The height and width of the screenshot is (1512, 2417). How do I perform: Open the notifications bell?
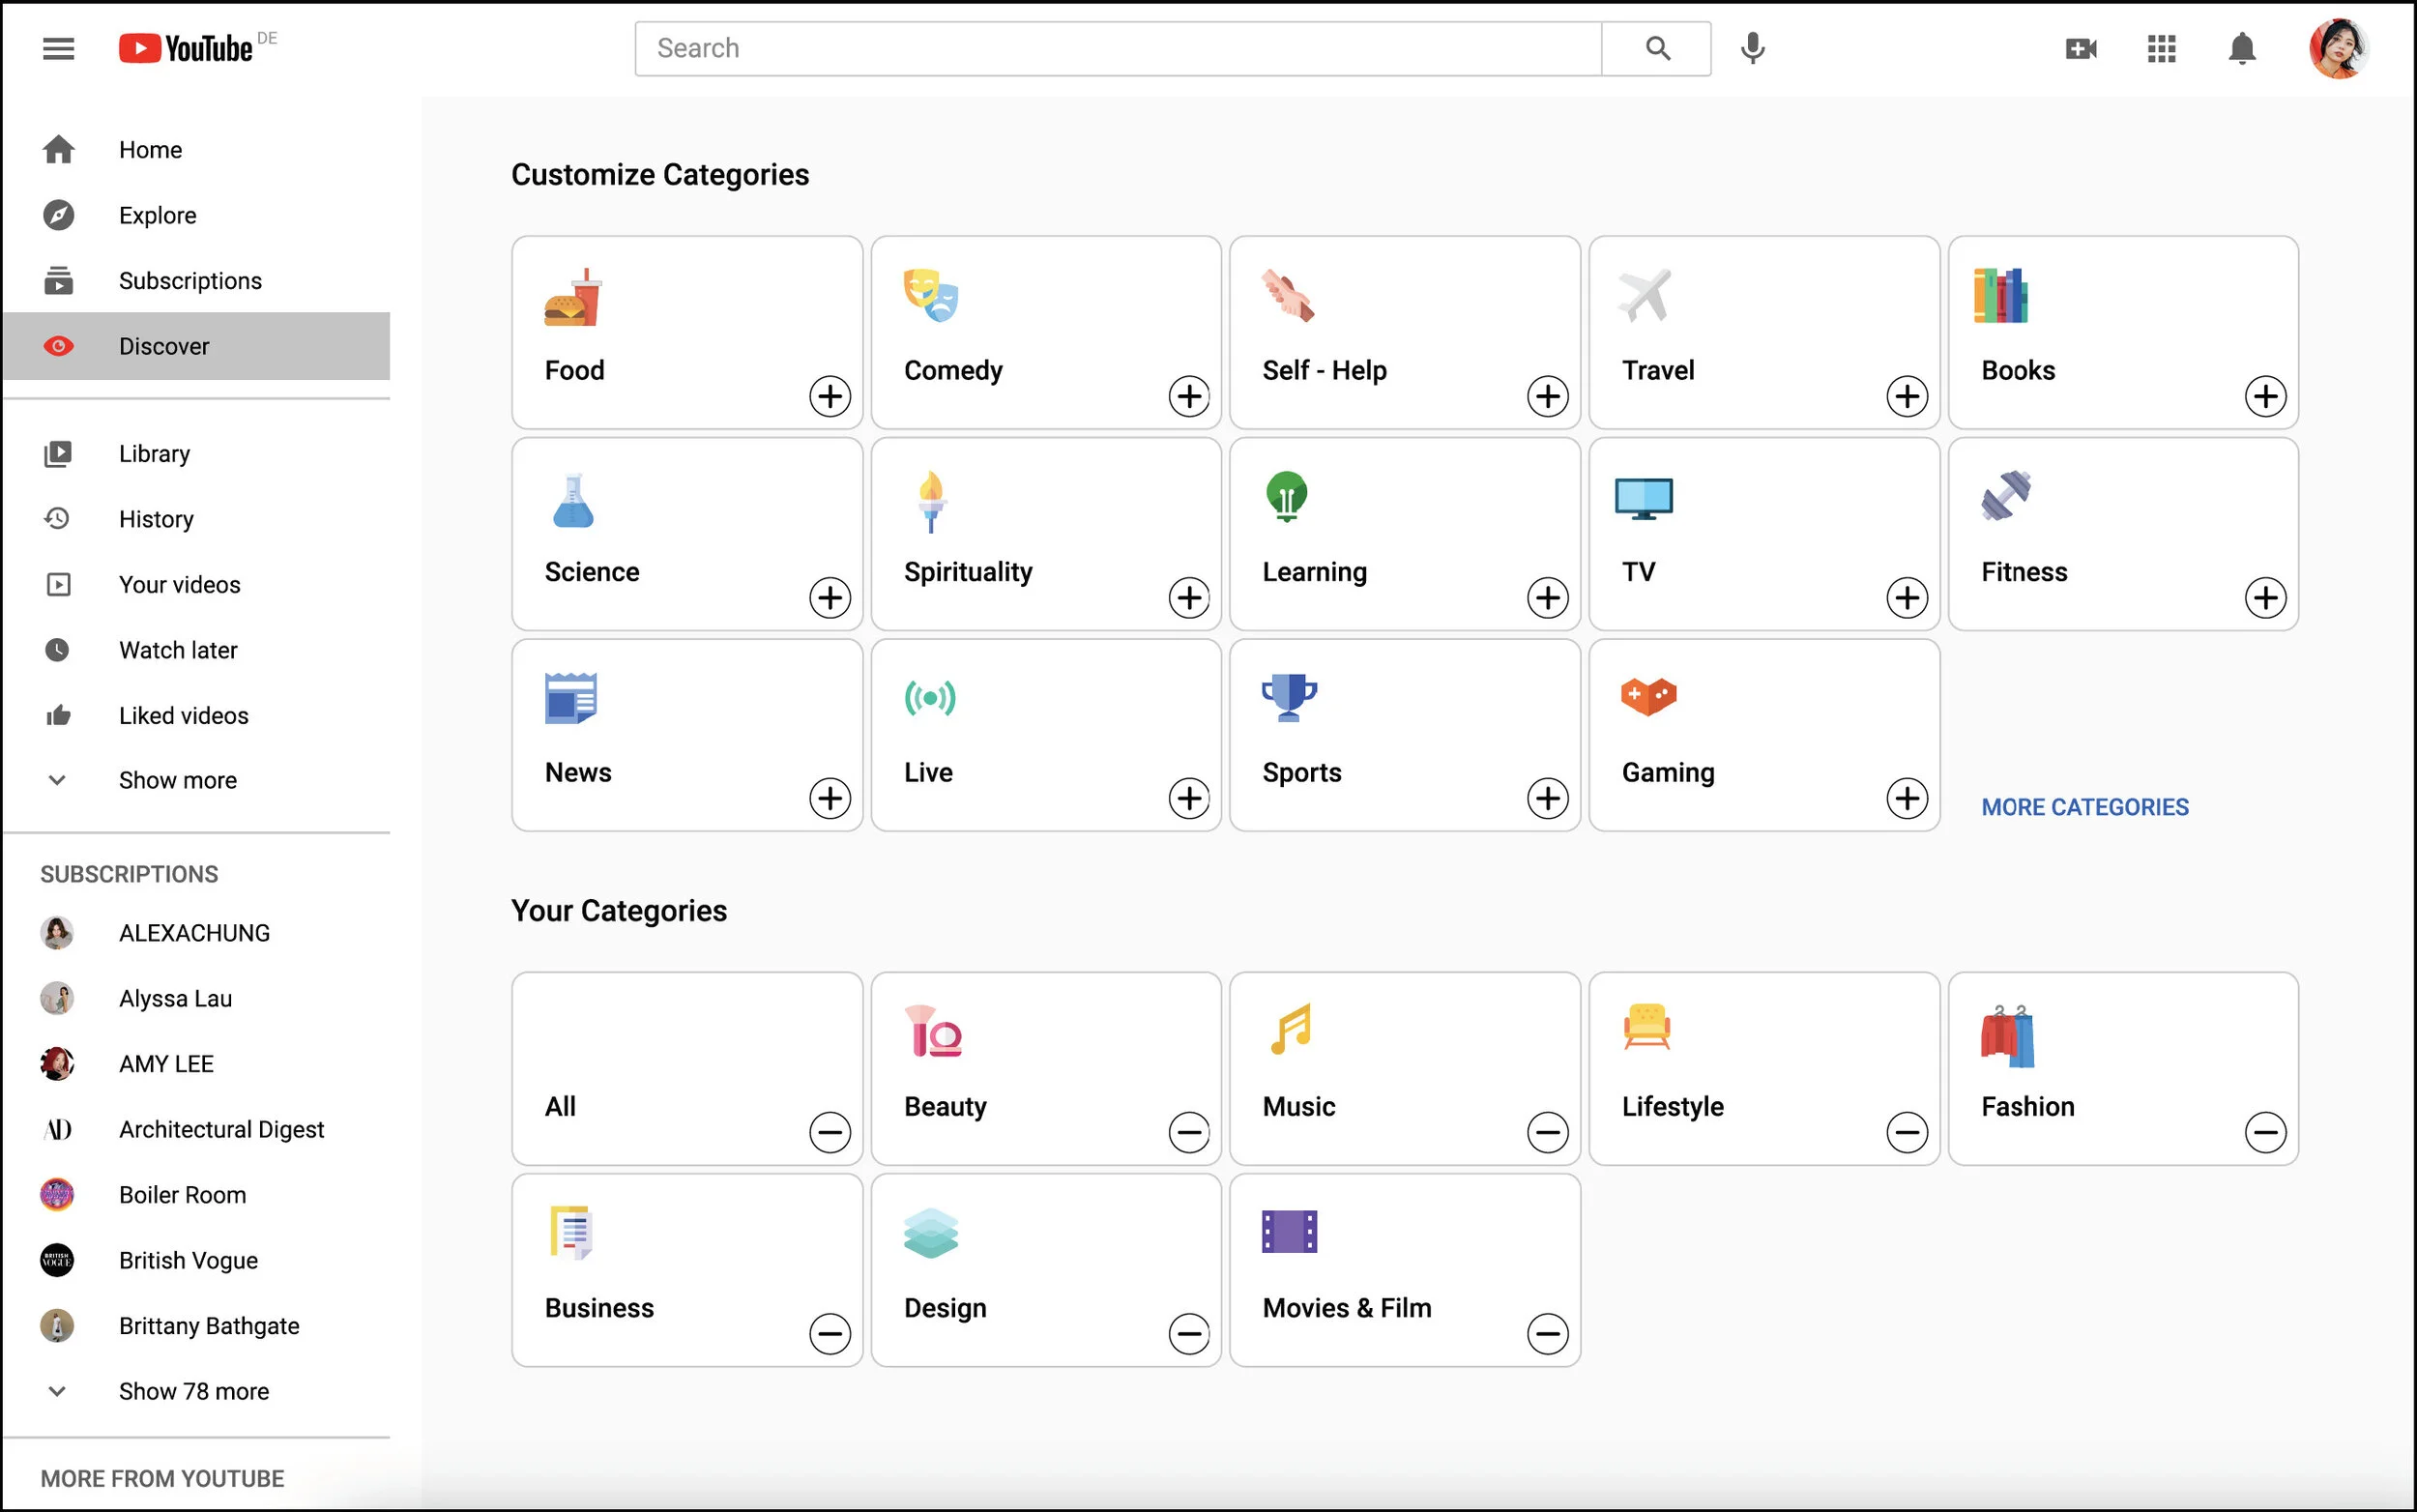(x=2242, y=48)
